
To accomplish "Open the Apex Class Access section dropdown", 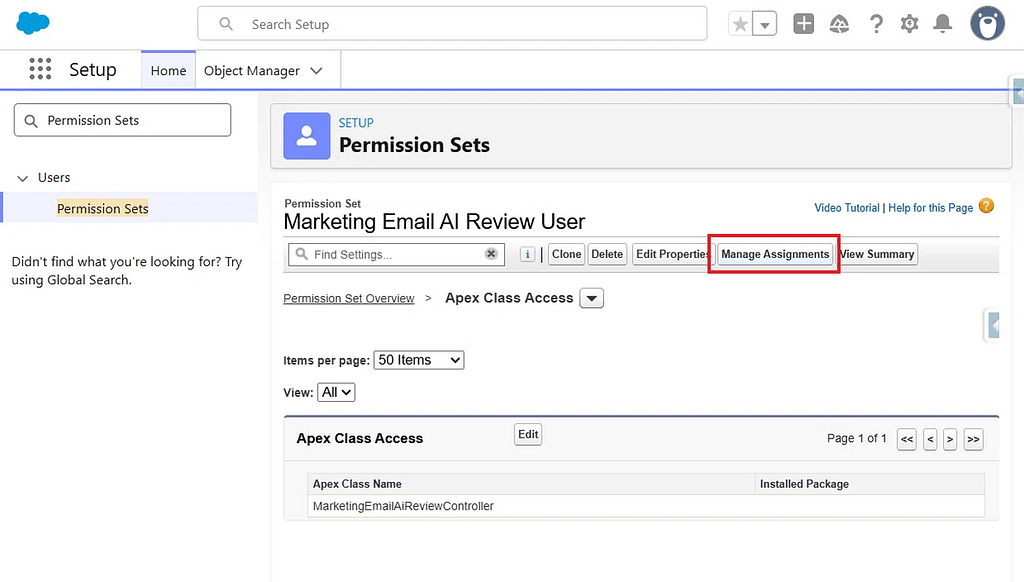I will click(592, 299).
